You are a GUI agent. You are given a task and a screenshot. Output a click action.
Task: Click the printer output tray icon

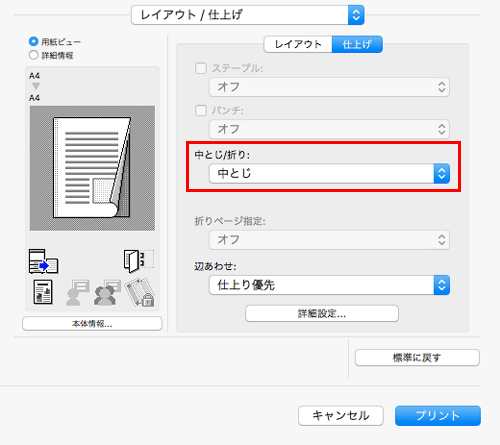[x=43, y=261]
